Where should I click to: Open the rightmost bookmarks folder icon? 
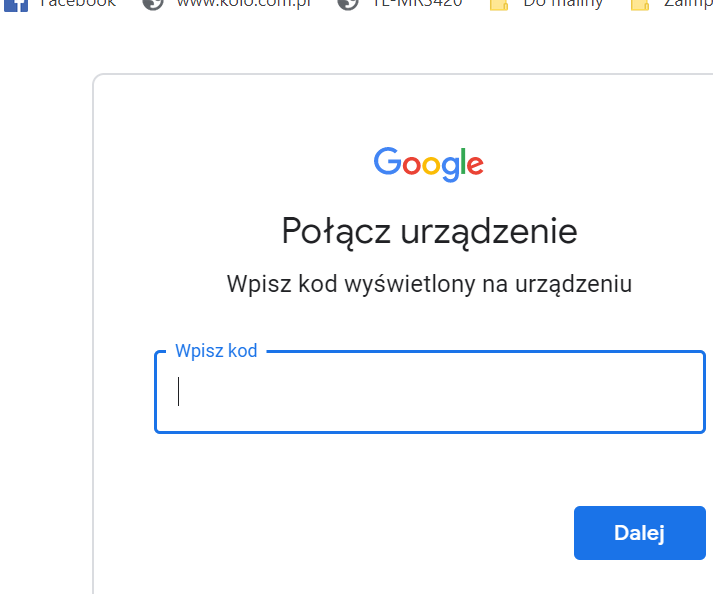pos(640,5)
